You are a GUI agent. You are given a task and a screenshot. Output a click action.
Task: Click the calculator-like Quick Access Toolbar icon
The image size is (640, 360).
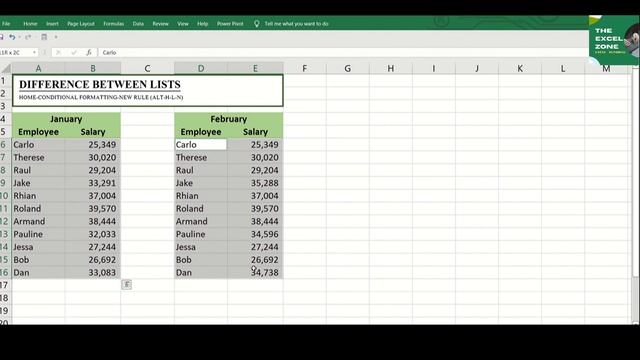click(x=44, y=37)
